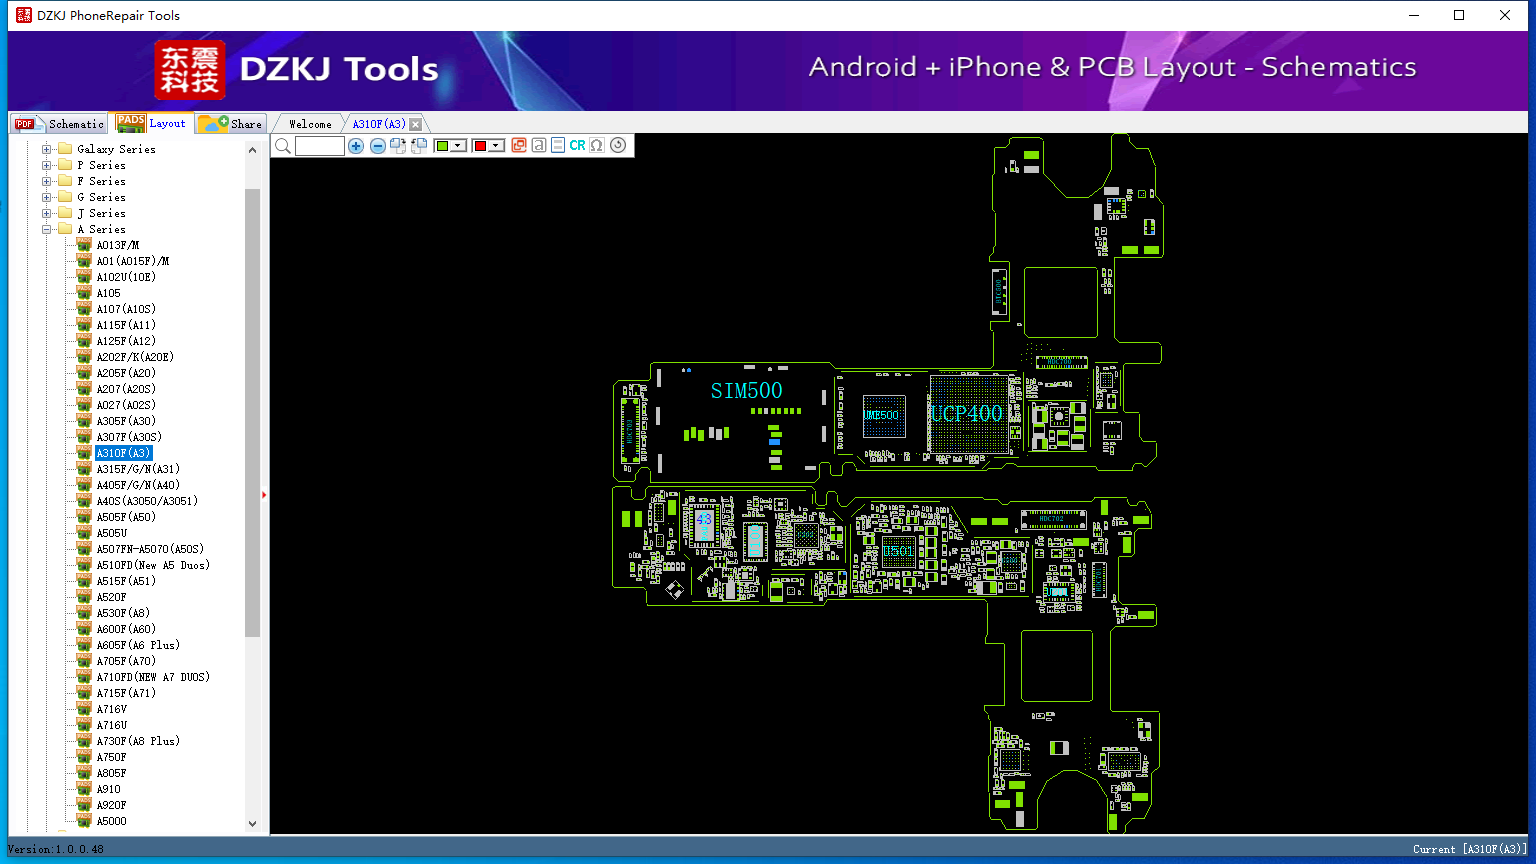Toggle the letter 'a' text display icon
1536x864 pixels.
click(x=539, y=146)
